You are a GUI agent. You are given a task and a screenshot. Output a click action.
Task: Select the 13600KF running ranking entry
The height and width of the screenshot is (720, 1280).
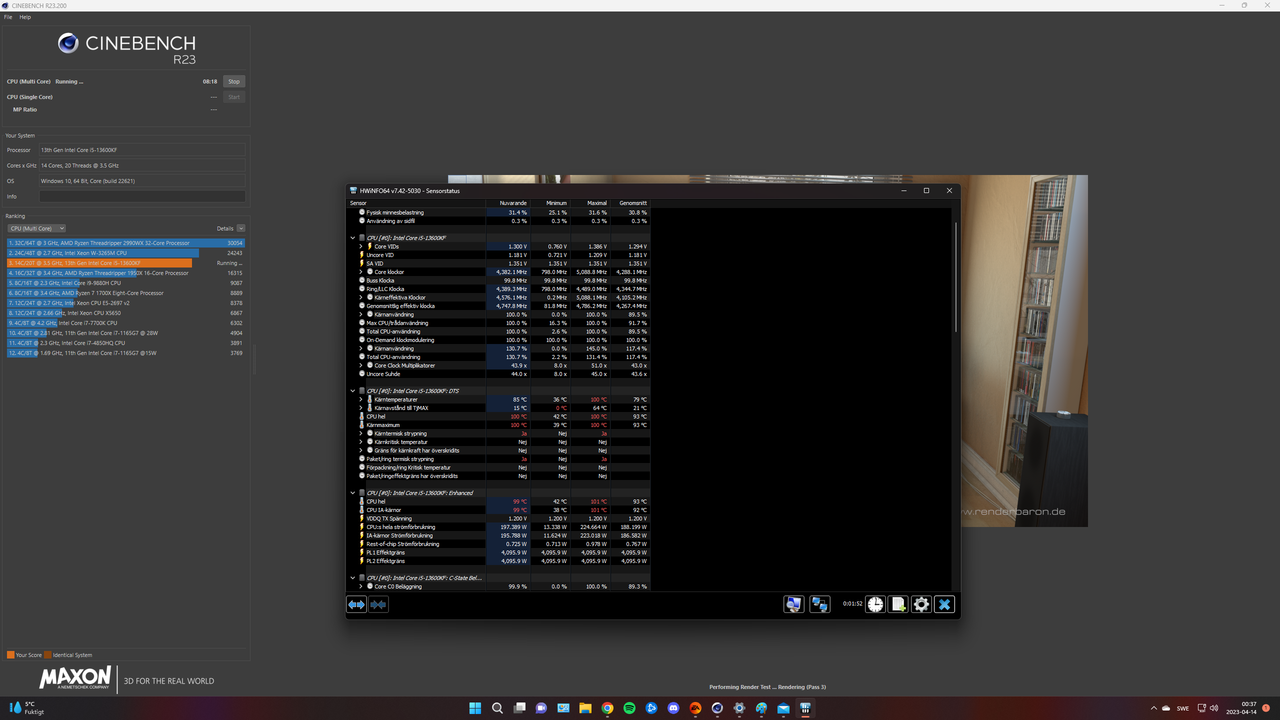click(126, 263)
